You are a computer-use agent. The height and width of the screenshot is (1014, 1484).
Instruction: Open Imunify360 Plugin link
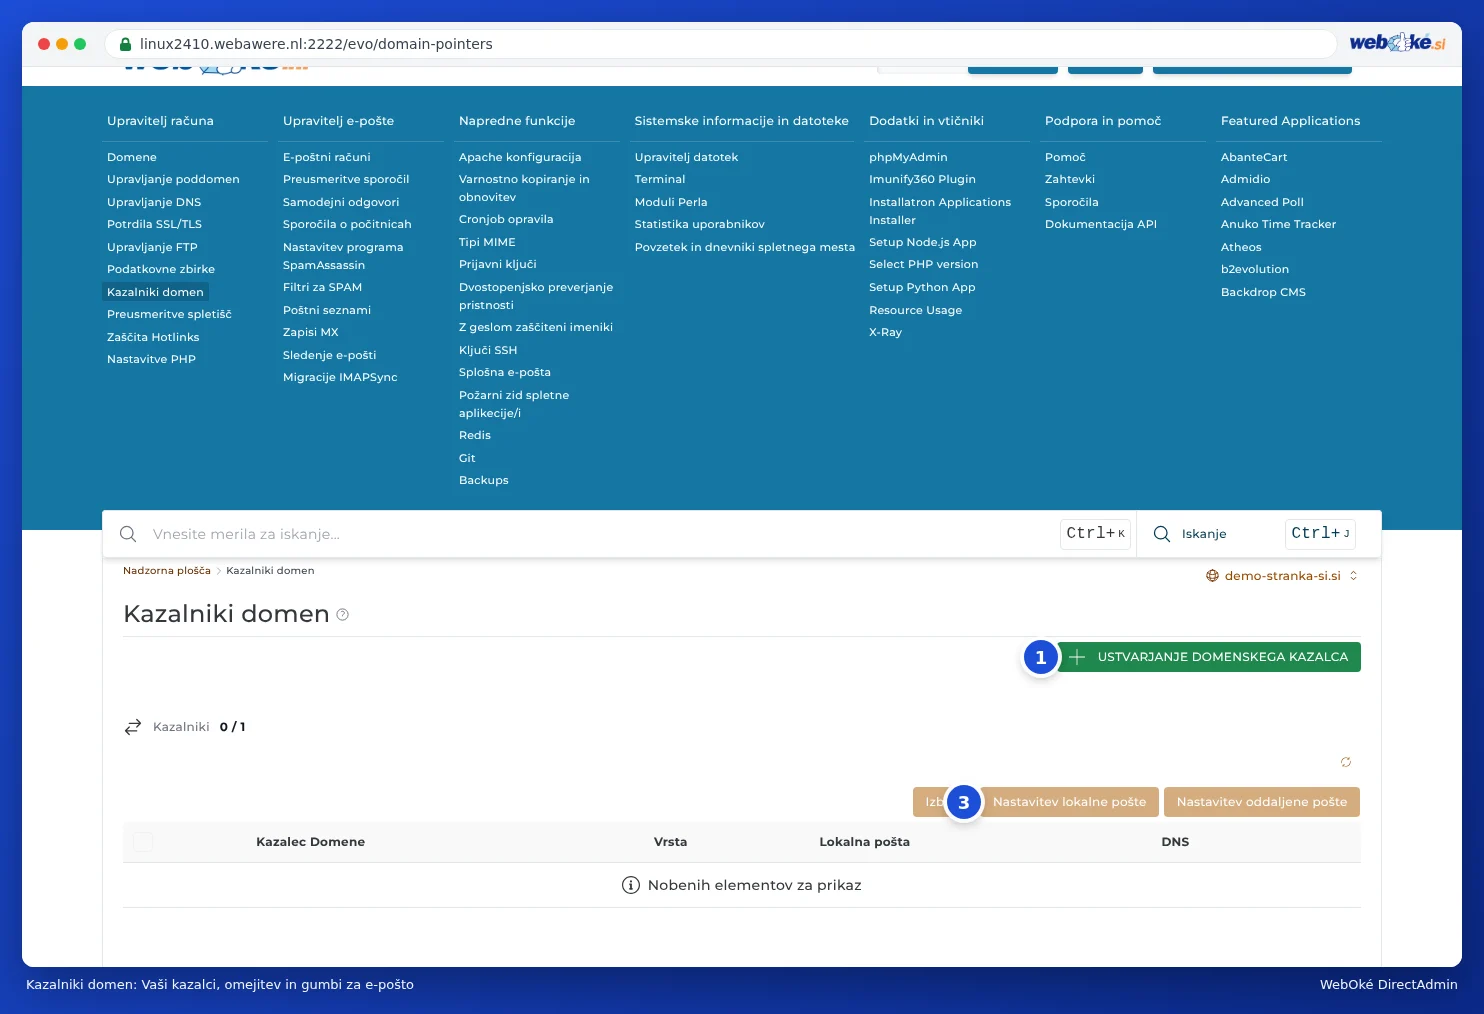922,179
